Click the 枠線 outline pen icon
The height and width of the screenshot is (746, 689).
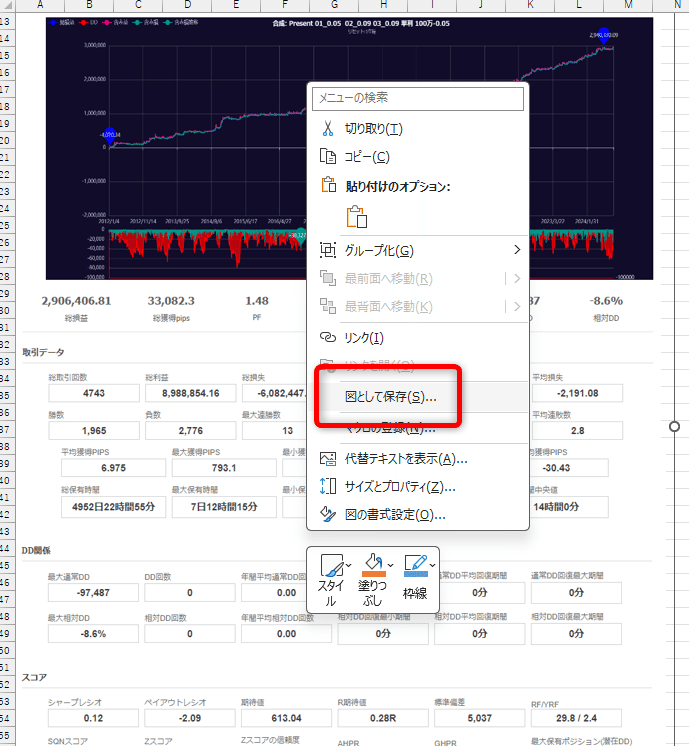coord(415,565)
